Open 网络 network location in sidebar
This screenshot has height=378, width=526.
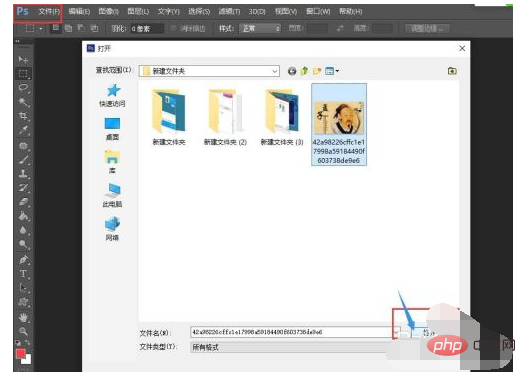(x=112, y=229)
